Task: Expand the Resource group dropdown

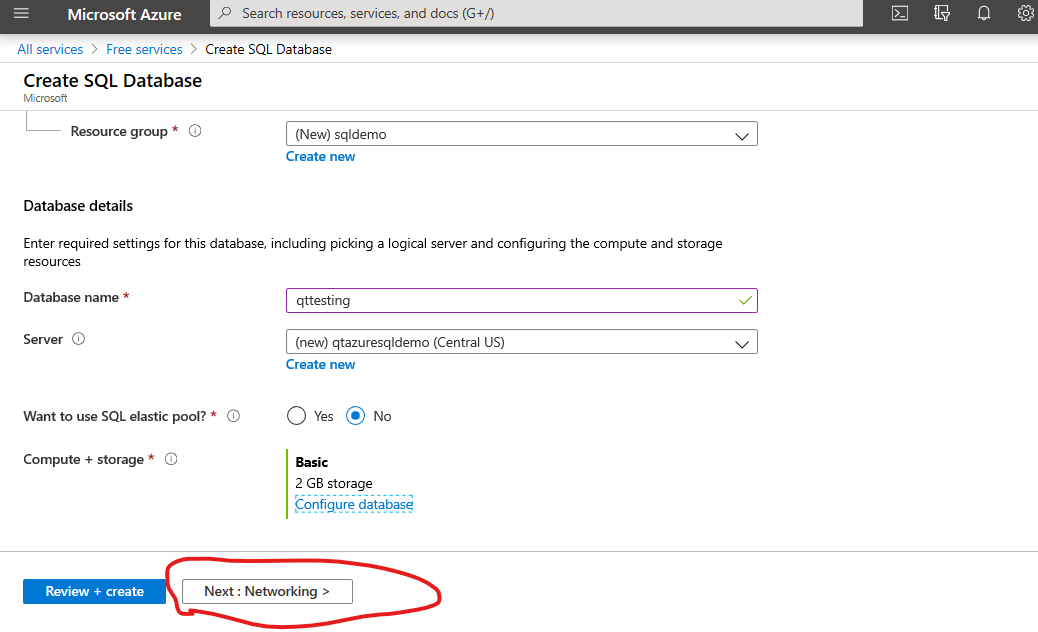Action: tap(522, 134)
